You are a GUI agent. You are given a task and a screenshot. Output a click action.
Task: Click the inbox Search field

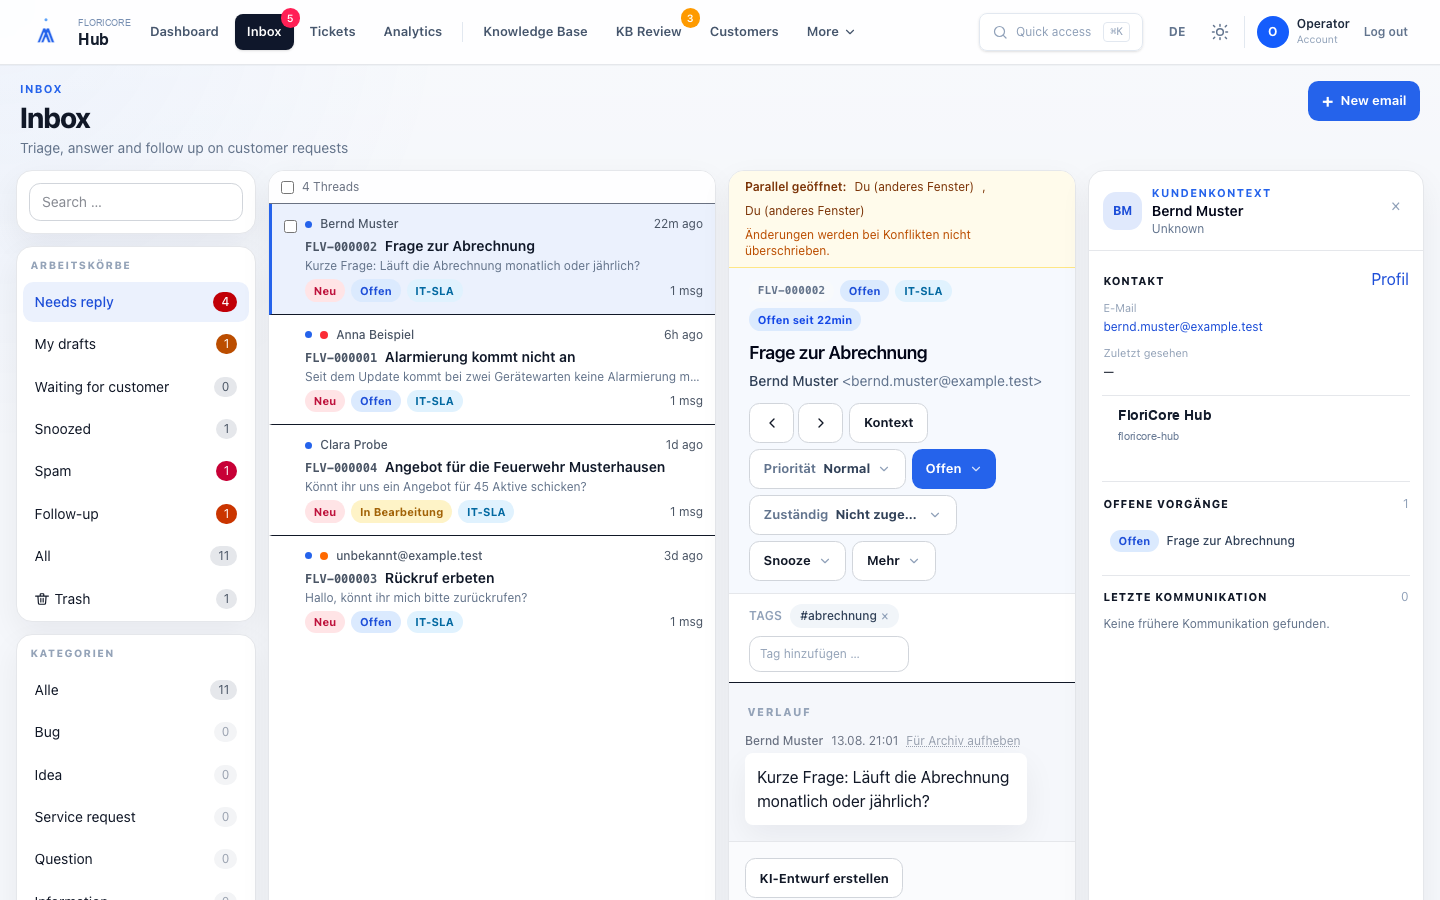136,202
